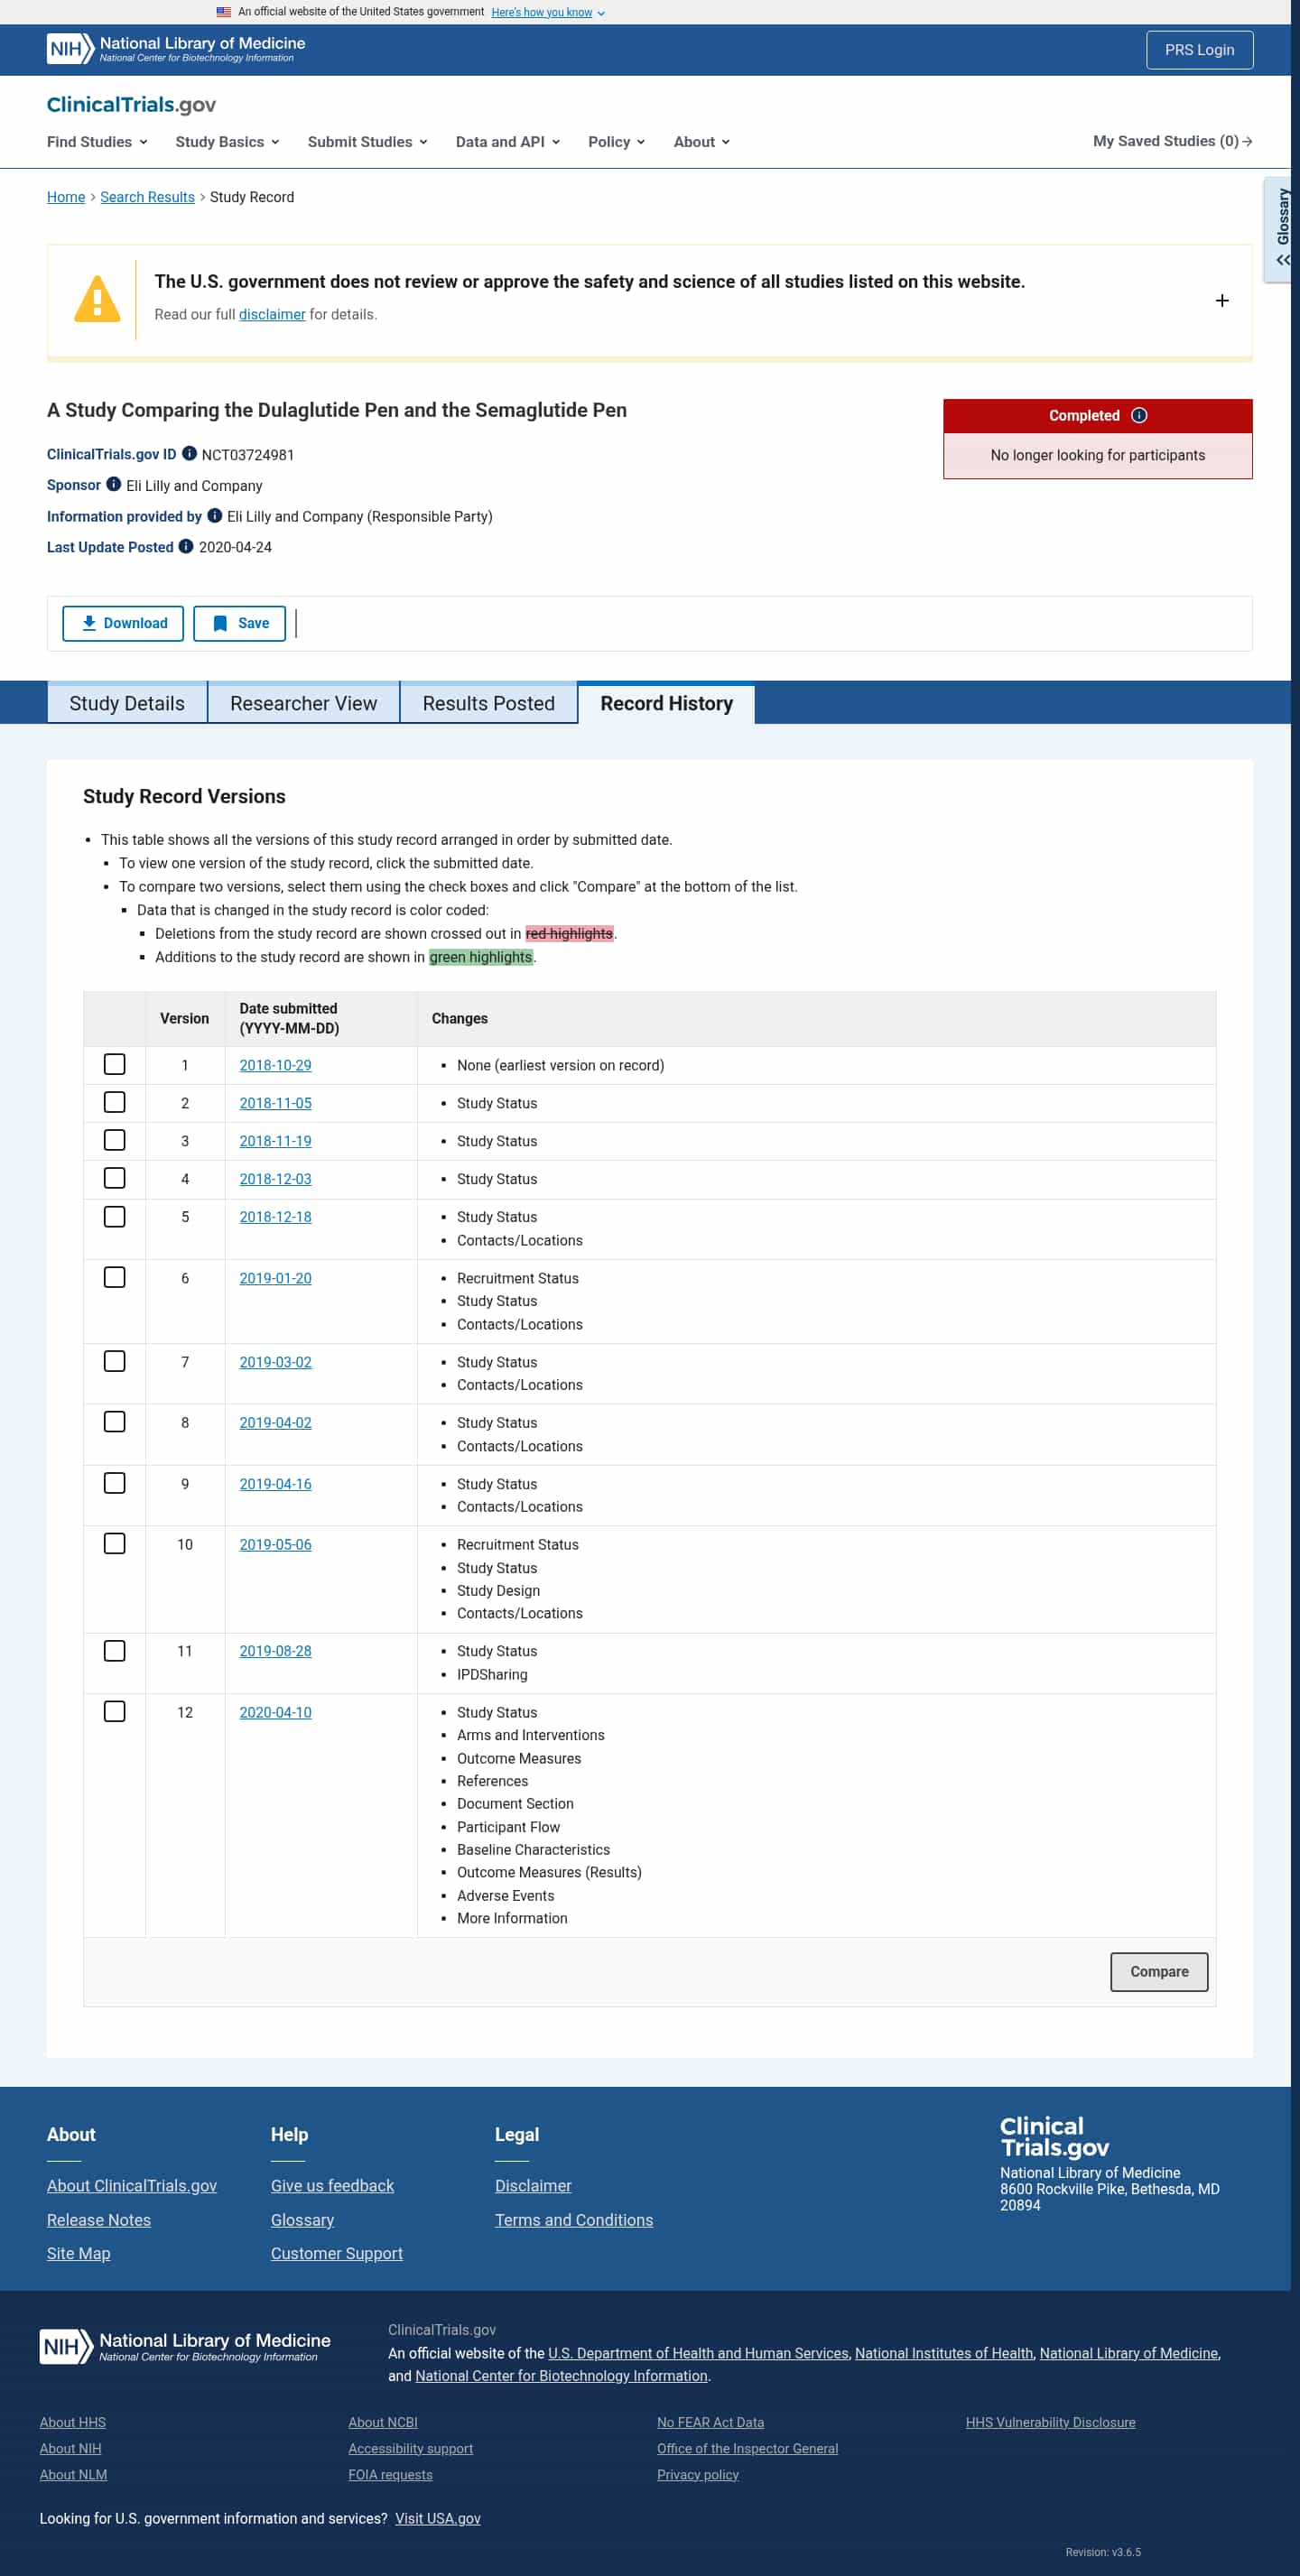
Task: Click the US flag icon in the government banner
Action: pyautogui.click(x=224, y=12)
